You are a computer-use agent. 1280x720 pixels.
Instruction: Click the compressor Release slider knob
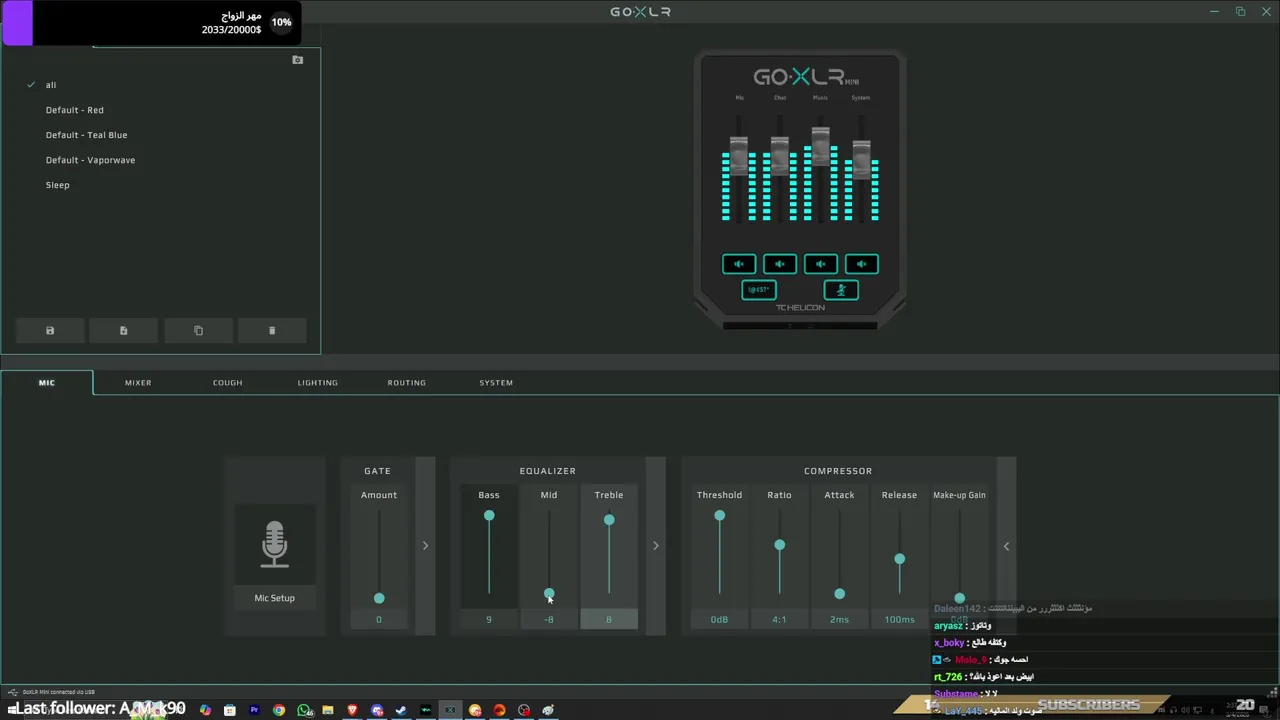point(899,559)
